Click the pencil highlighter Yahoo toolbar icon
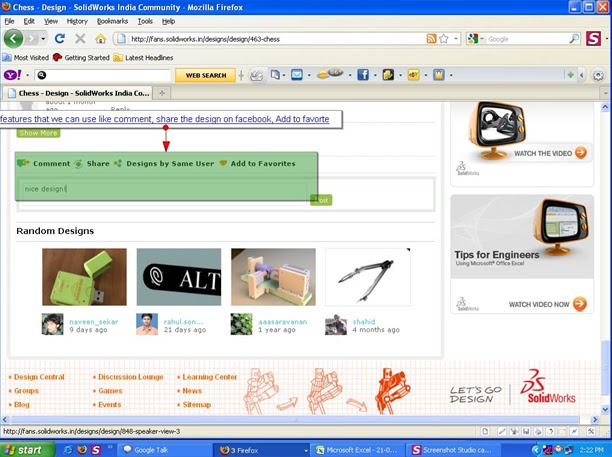The image size is (612, 457). [x=256, y=75]
